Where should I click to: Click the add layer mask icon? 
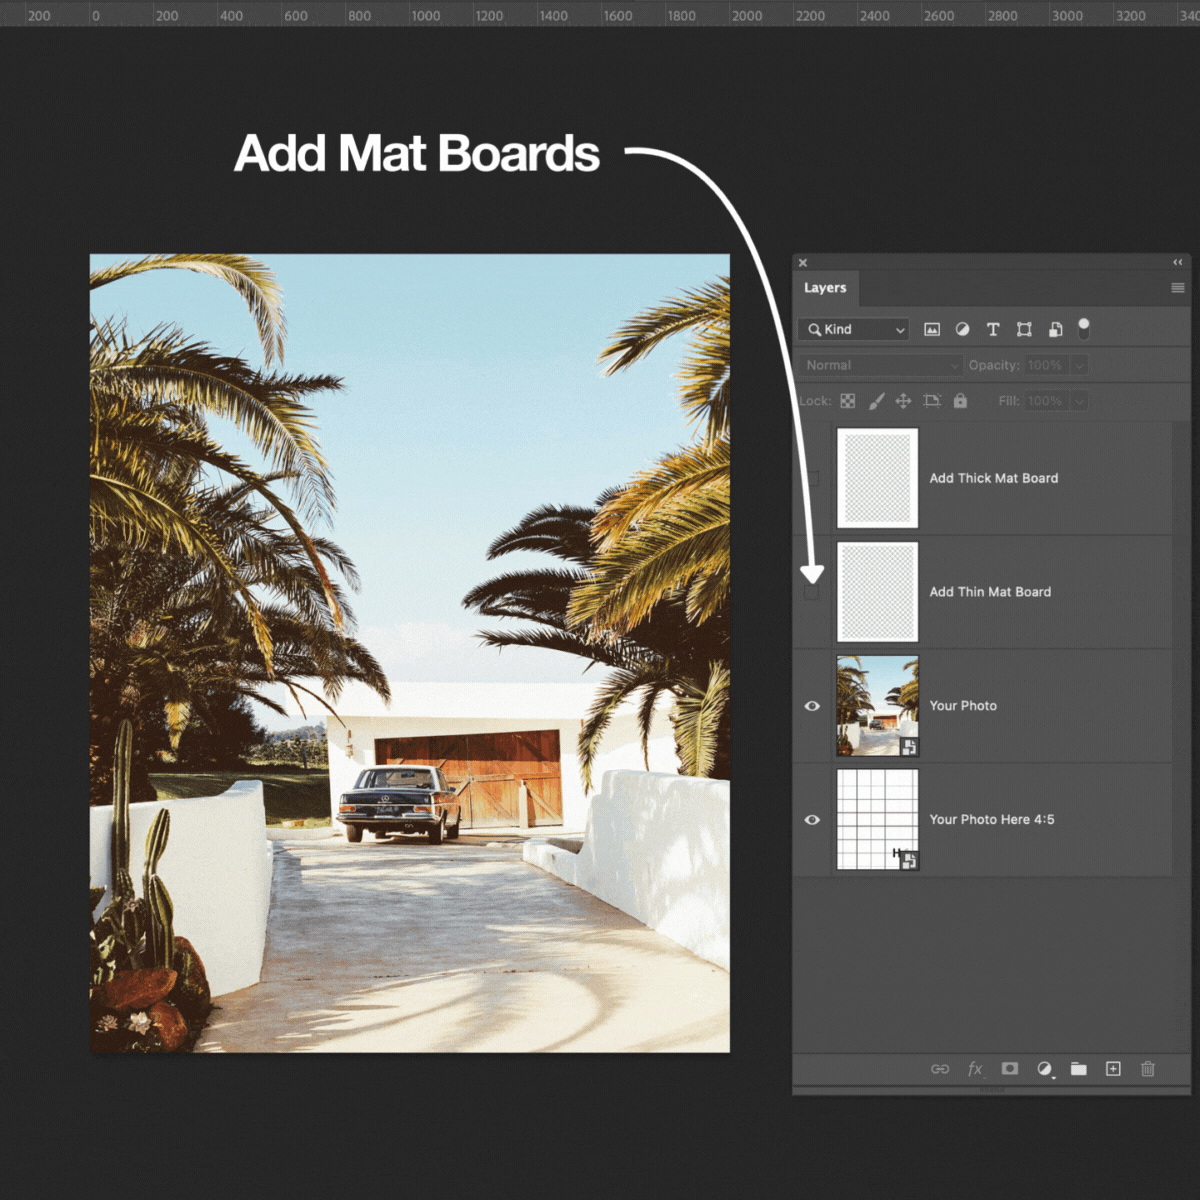pyautogui.click(x=1010, y=1069)
